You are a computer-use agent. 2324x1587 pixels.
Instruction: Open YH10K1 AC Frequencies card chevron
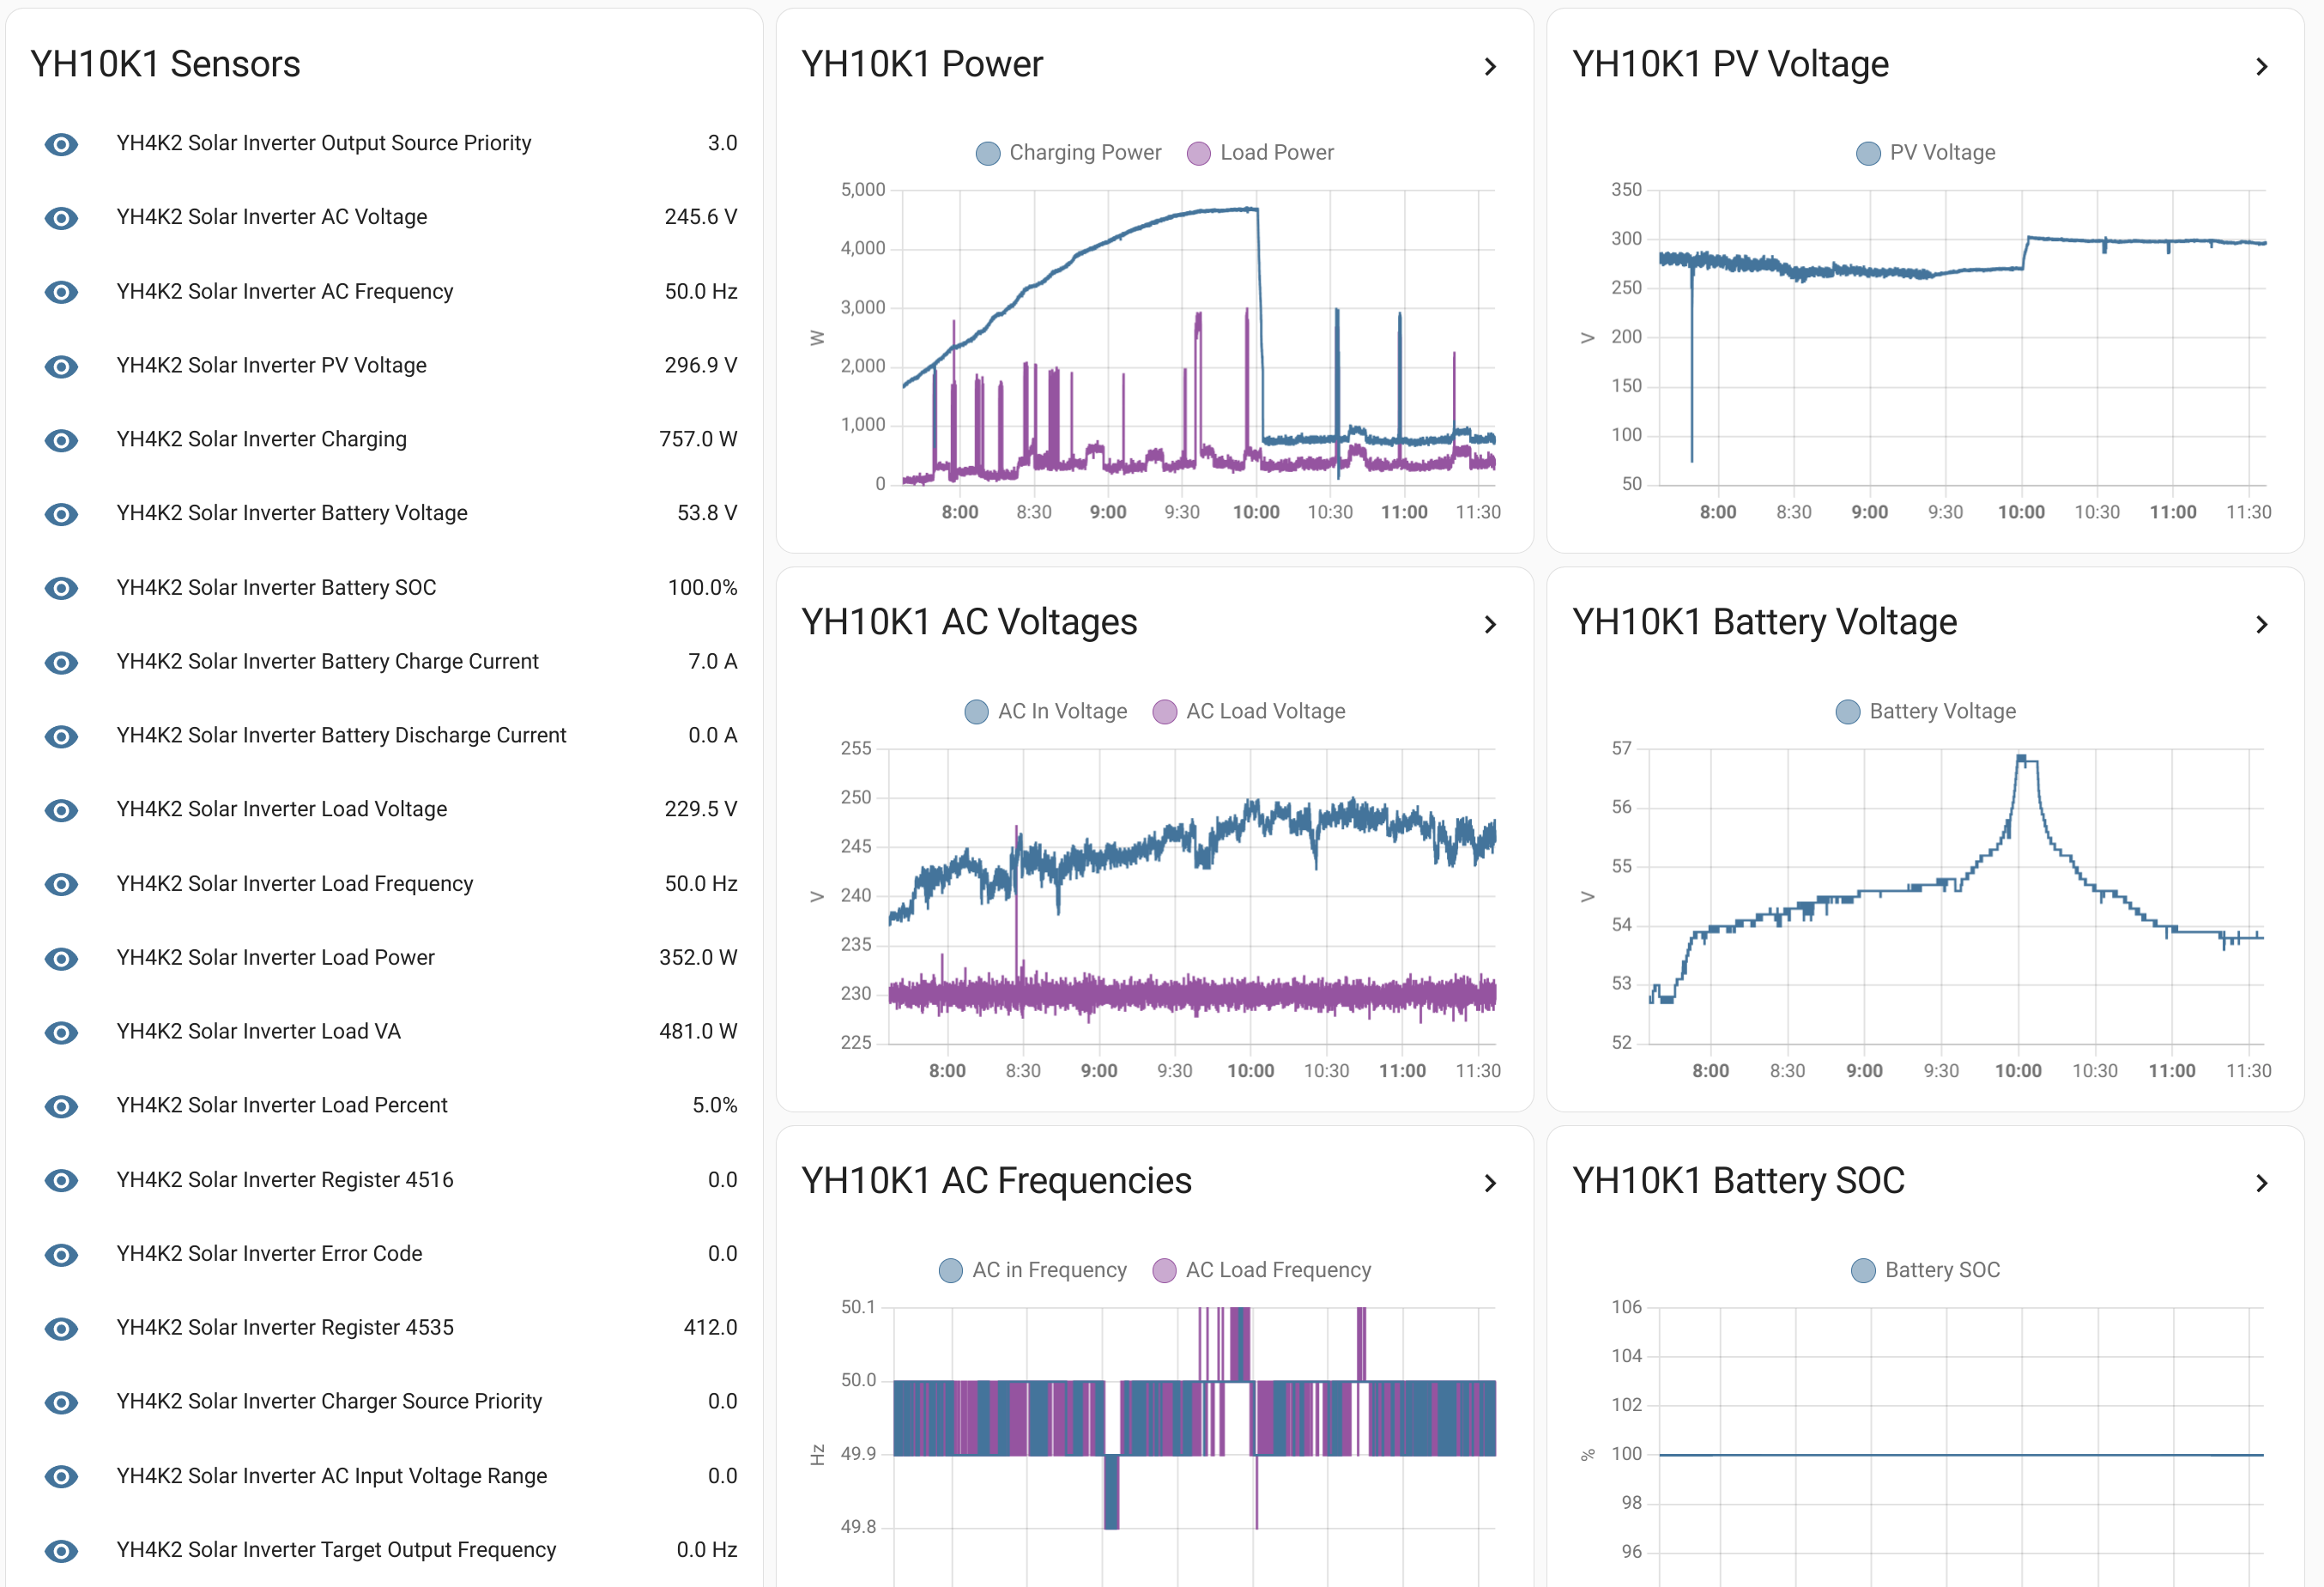click(1490, 1184)
